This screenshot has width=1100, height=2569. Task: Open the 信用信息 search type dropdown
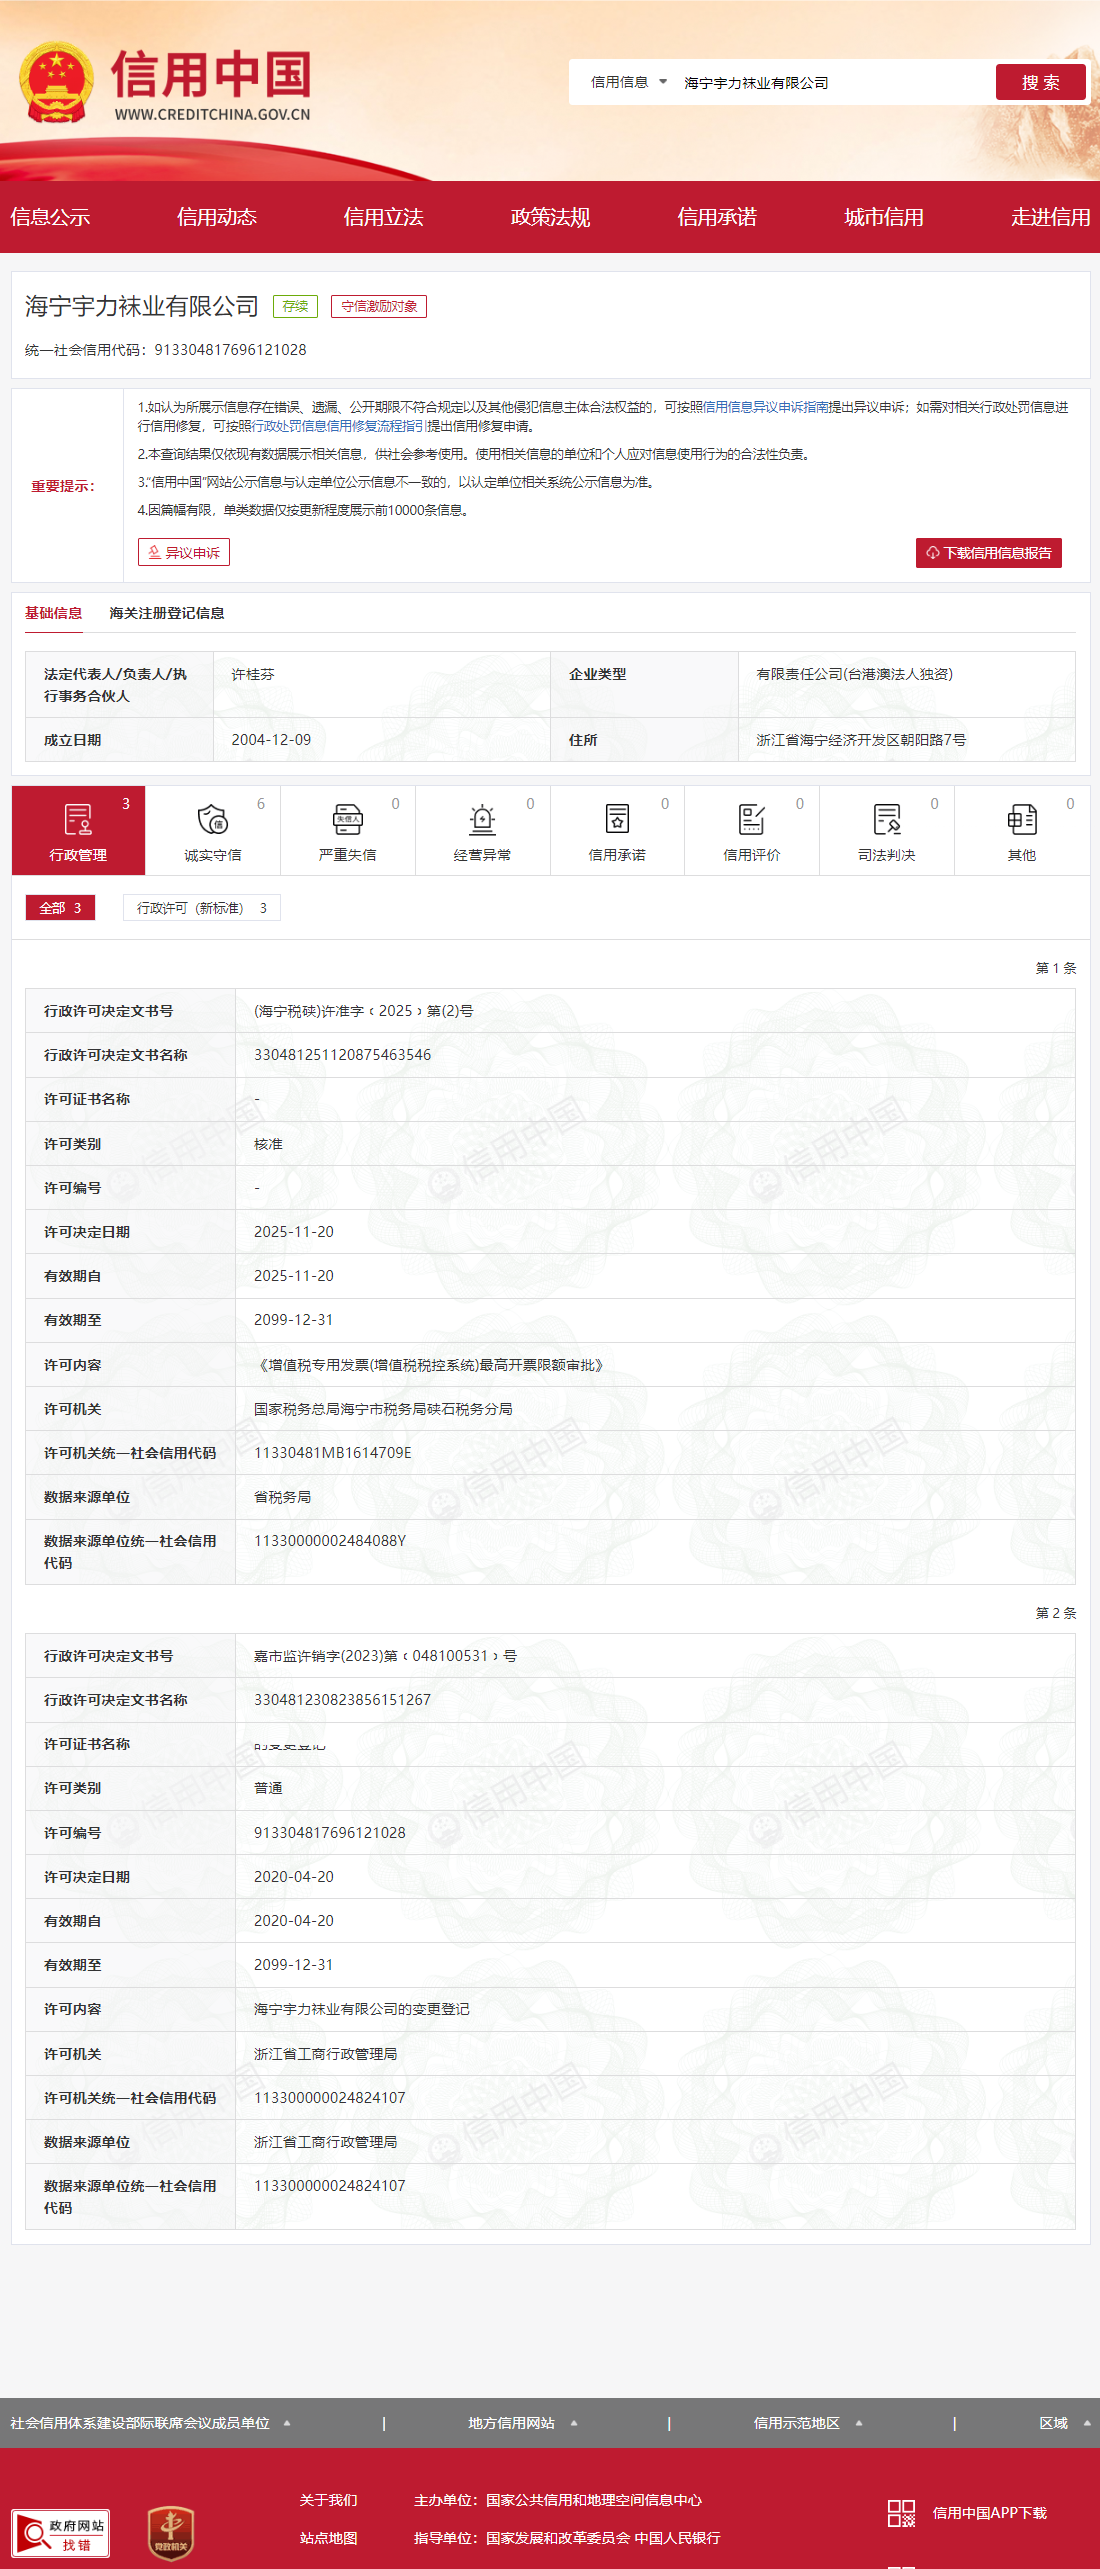click(x=628, y=82)
